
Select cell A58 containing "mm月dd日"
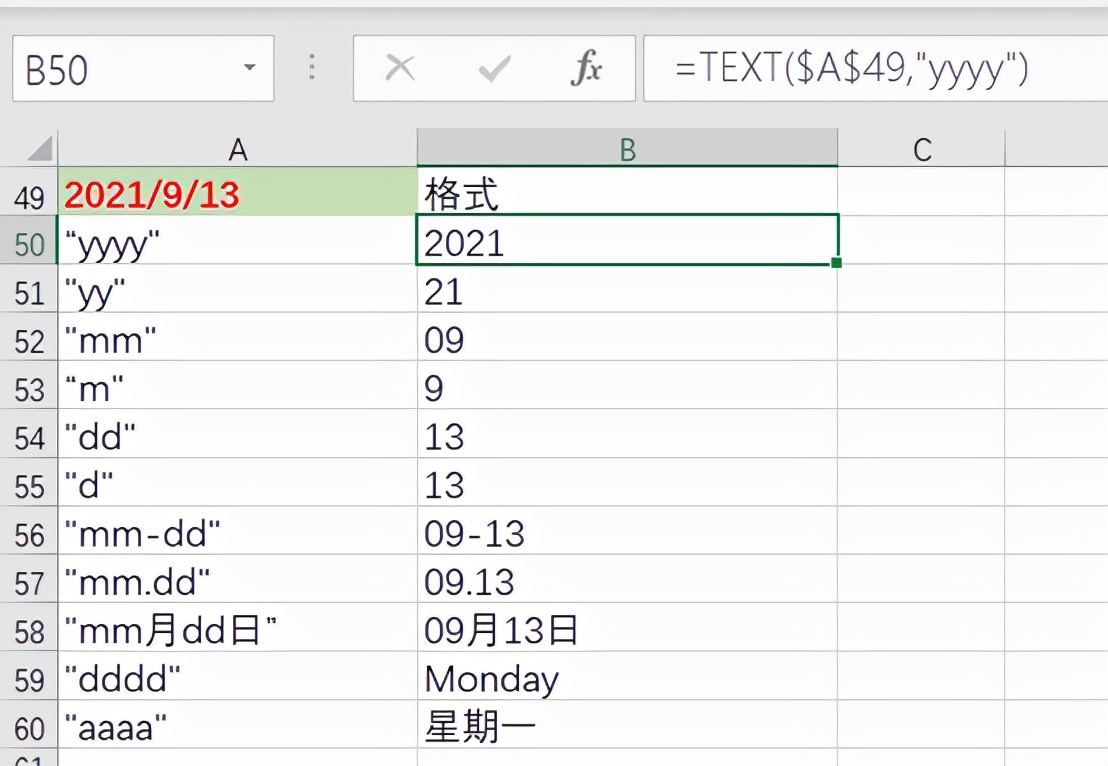[238, 630]
